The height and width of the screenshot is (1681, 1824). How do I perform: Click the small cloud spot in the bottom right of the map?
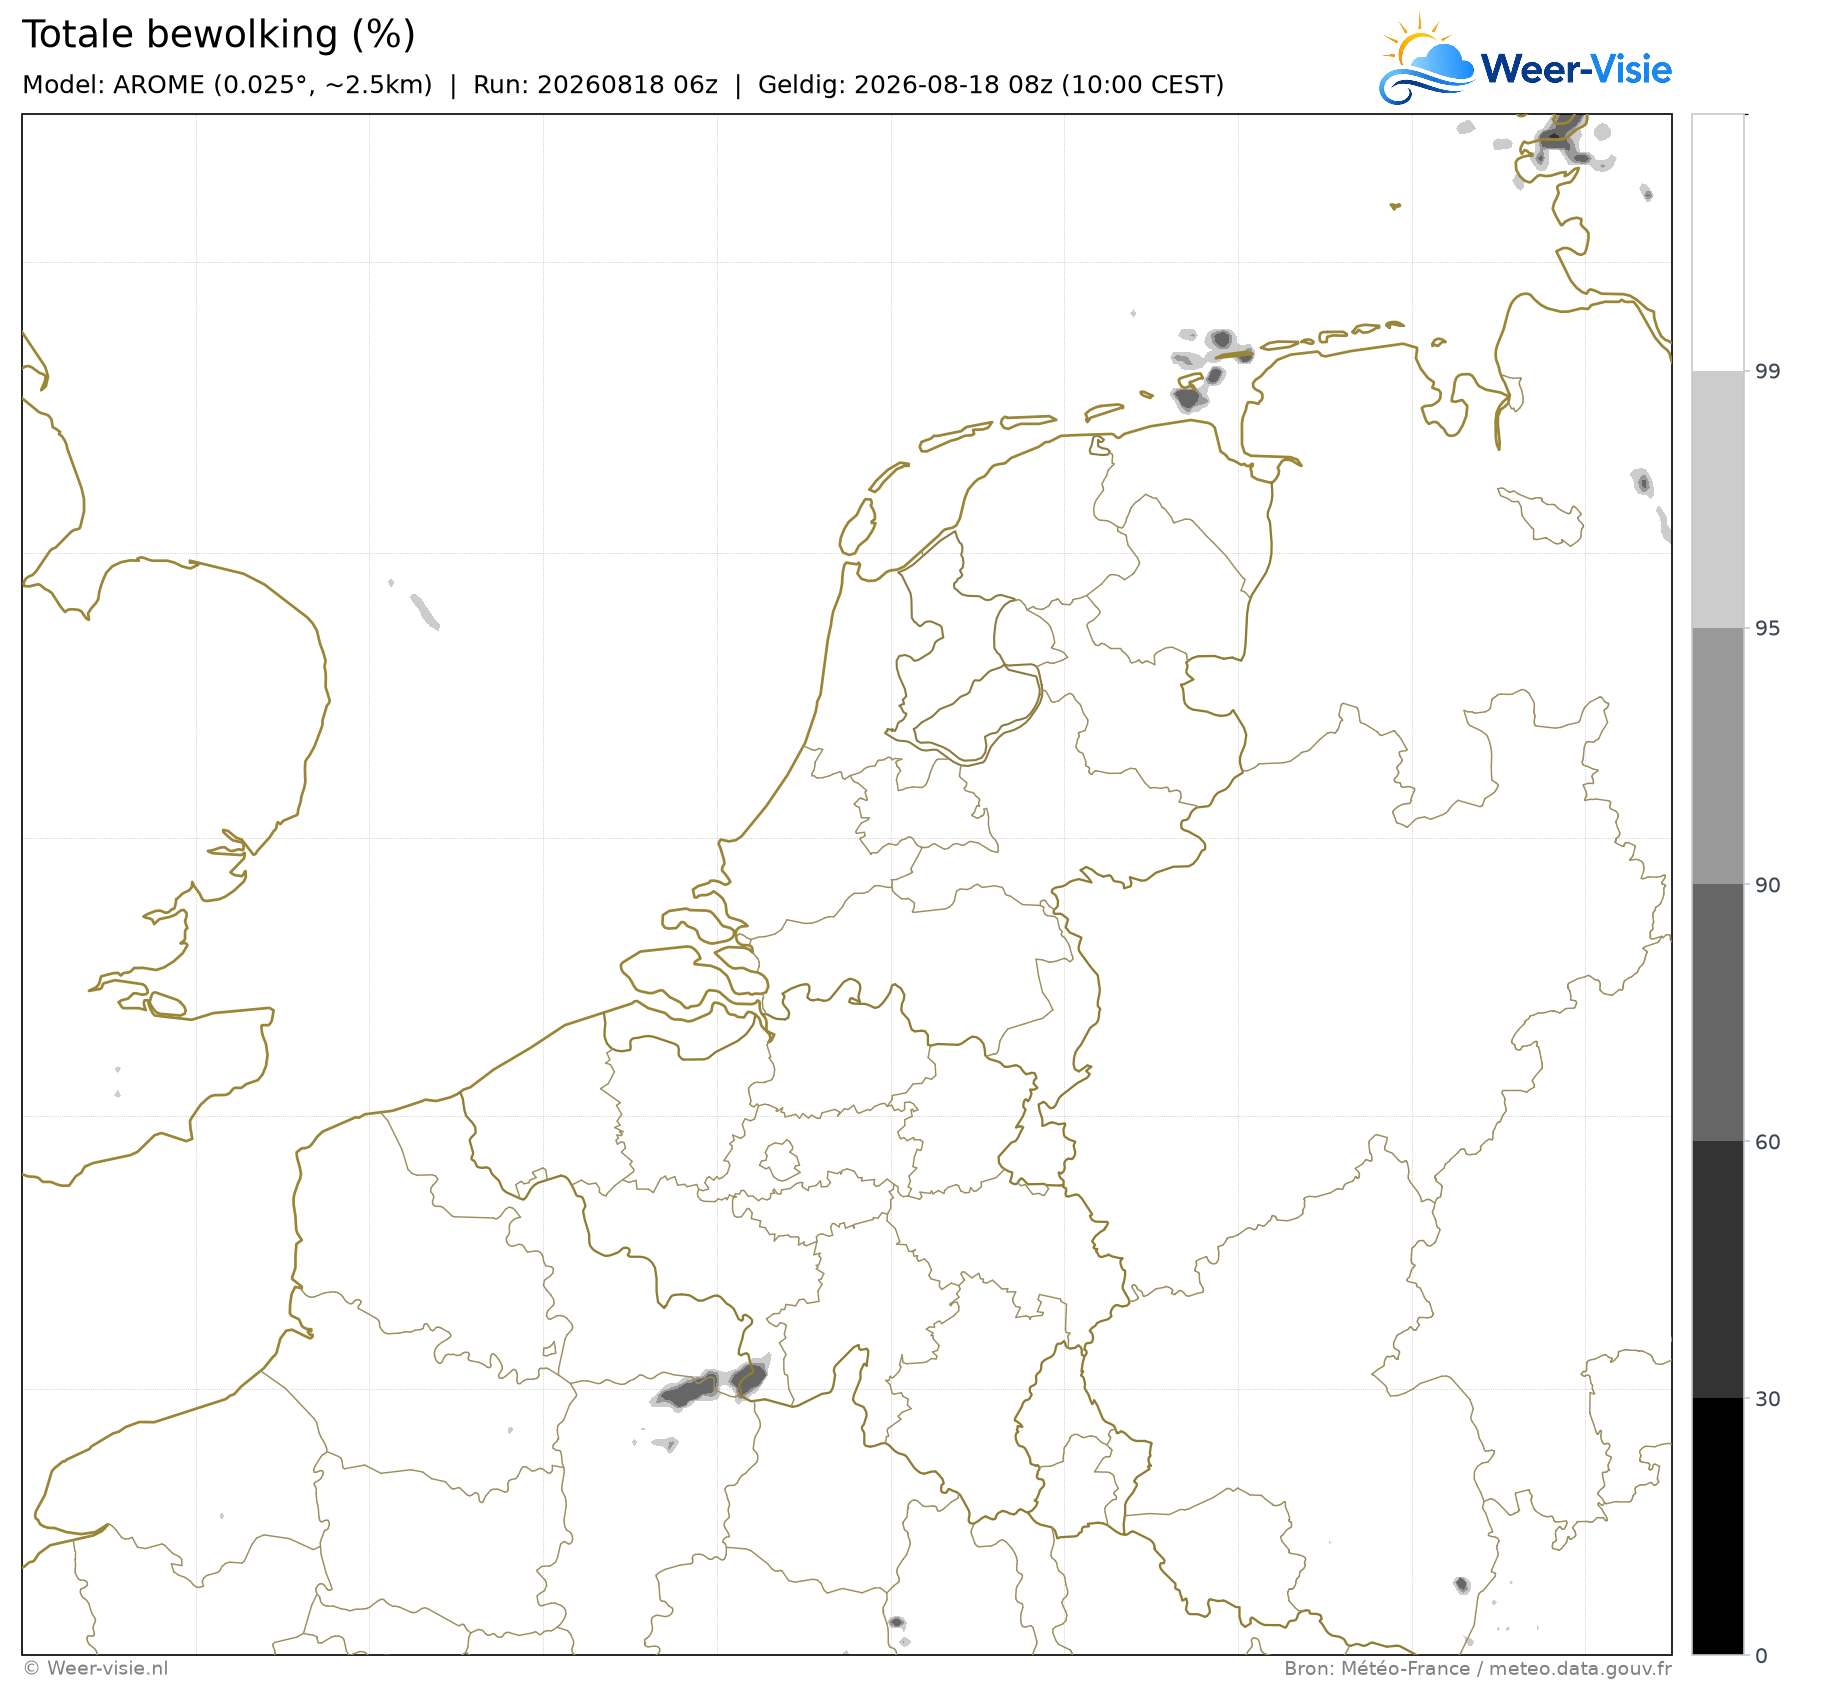coord(1462,1585)
